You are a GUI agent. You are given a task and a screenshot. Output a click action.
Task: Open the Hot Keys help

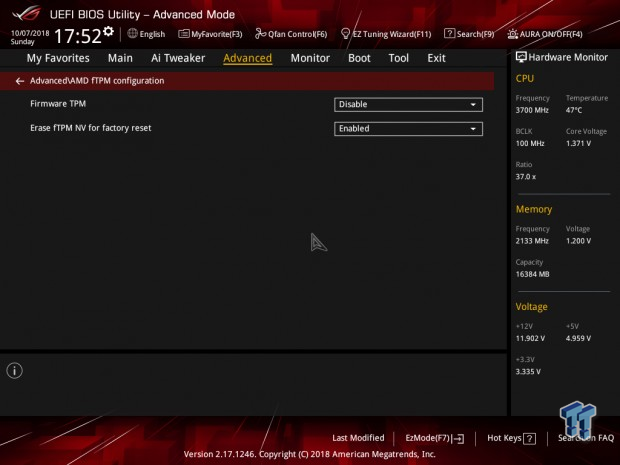pyautogui.click(x=511, y=438)
